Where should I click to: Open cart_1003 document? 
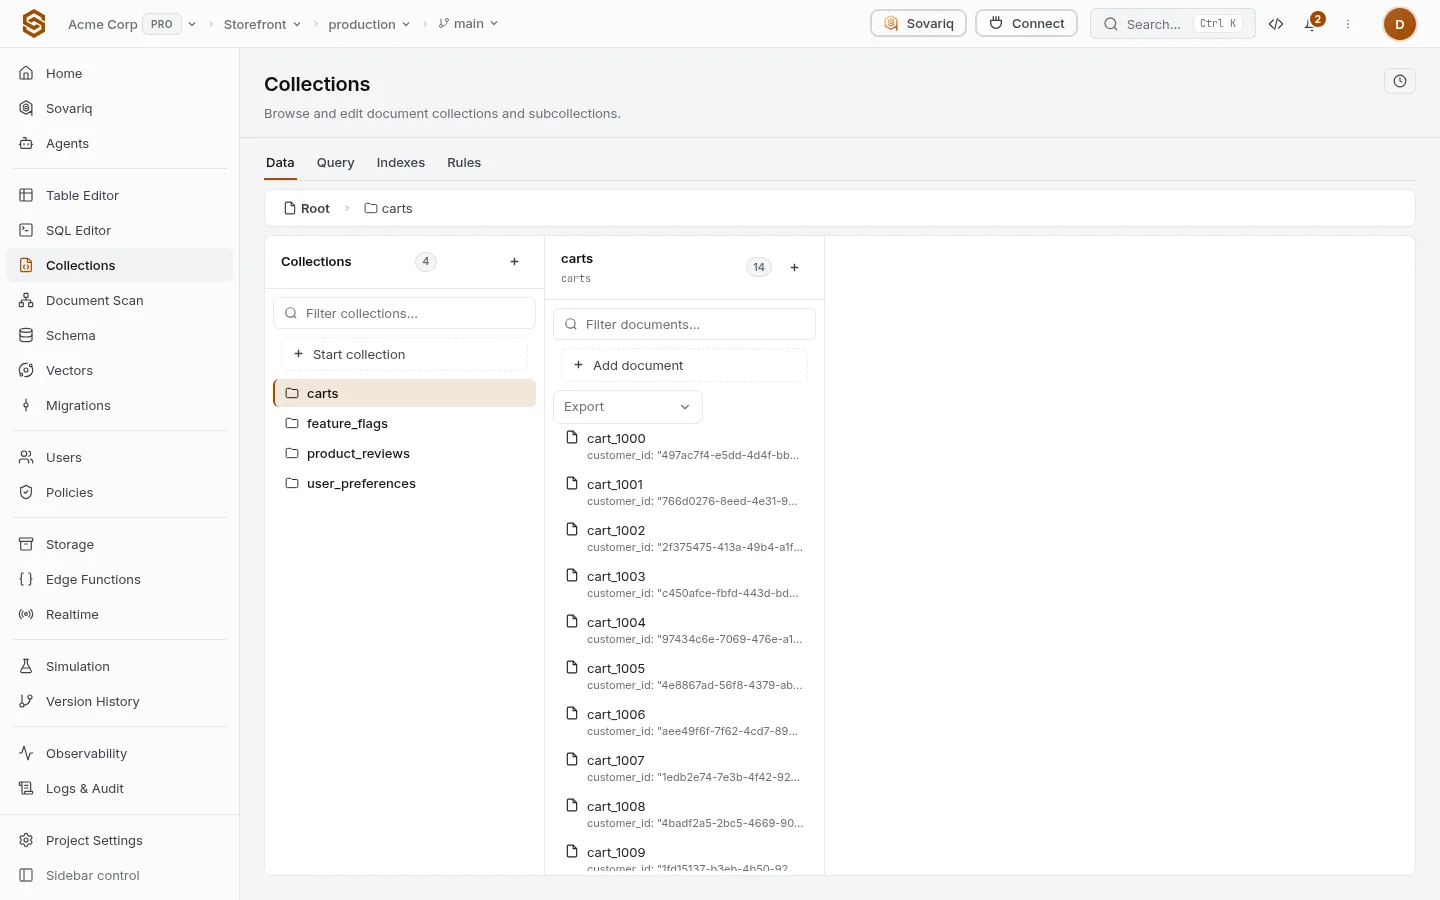pyautogui.click(x=685, y=584)
